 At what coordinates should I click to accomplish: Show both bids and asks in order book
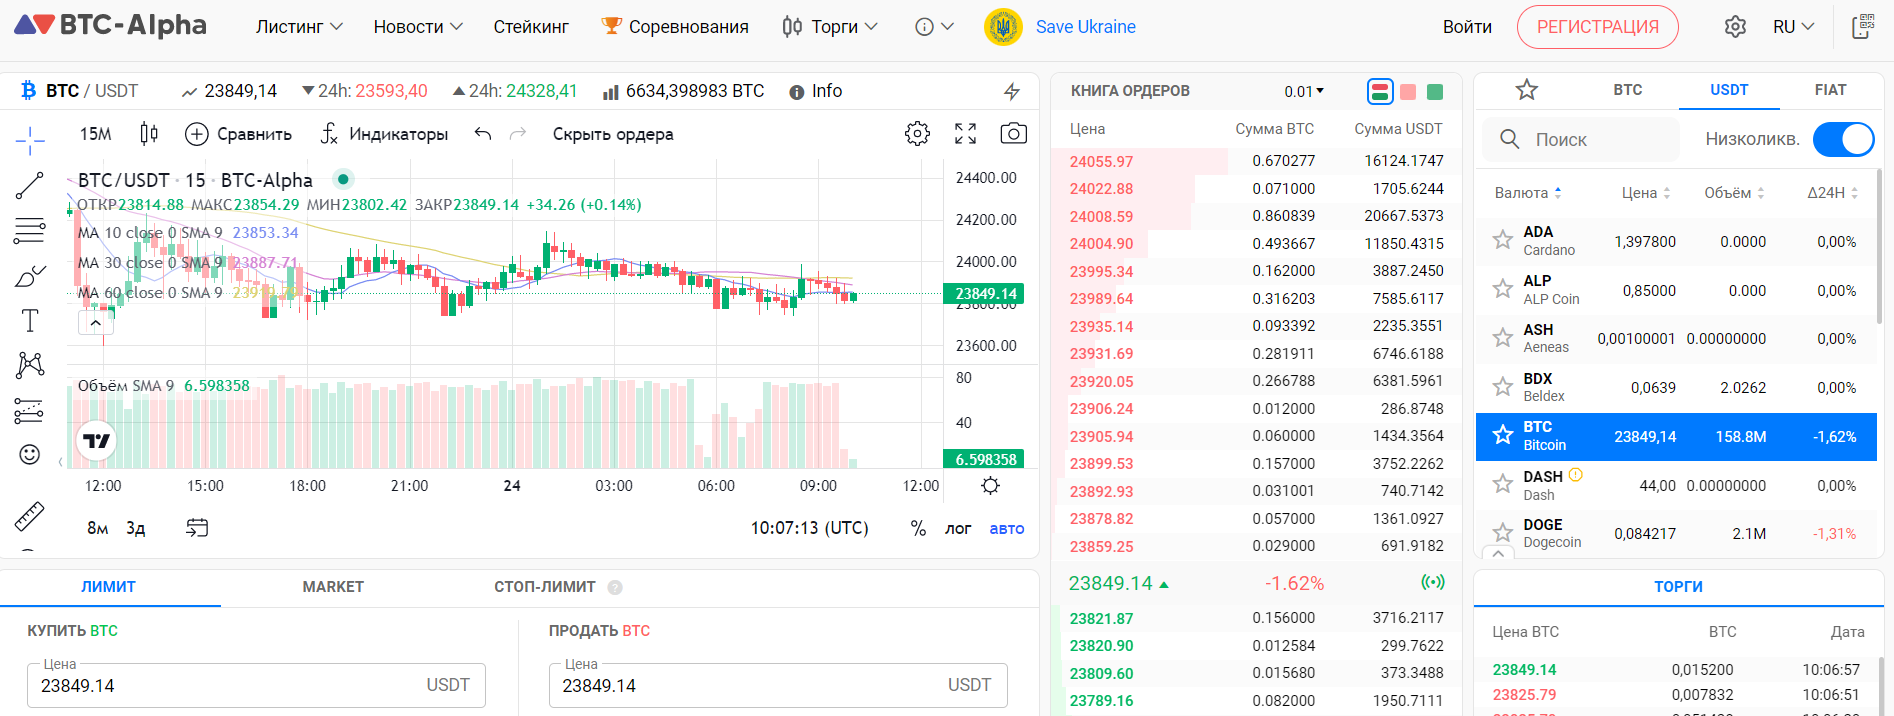[x=1380, y=92]
